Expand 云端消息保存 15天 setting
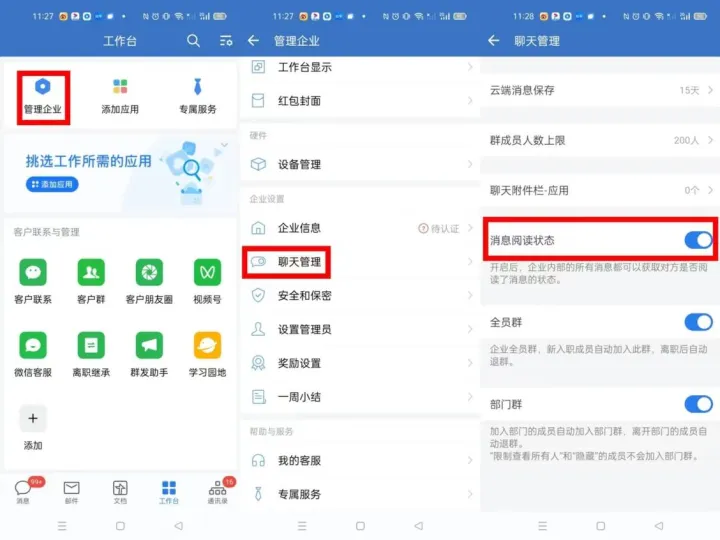Viewport: 720px width, 540px height. 598,90
